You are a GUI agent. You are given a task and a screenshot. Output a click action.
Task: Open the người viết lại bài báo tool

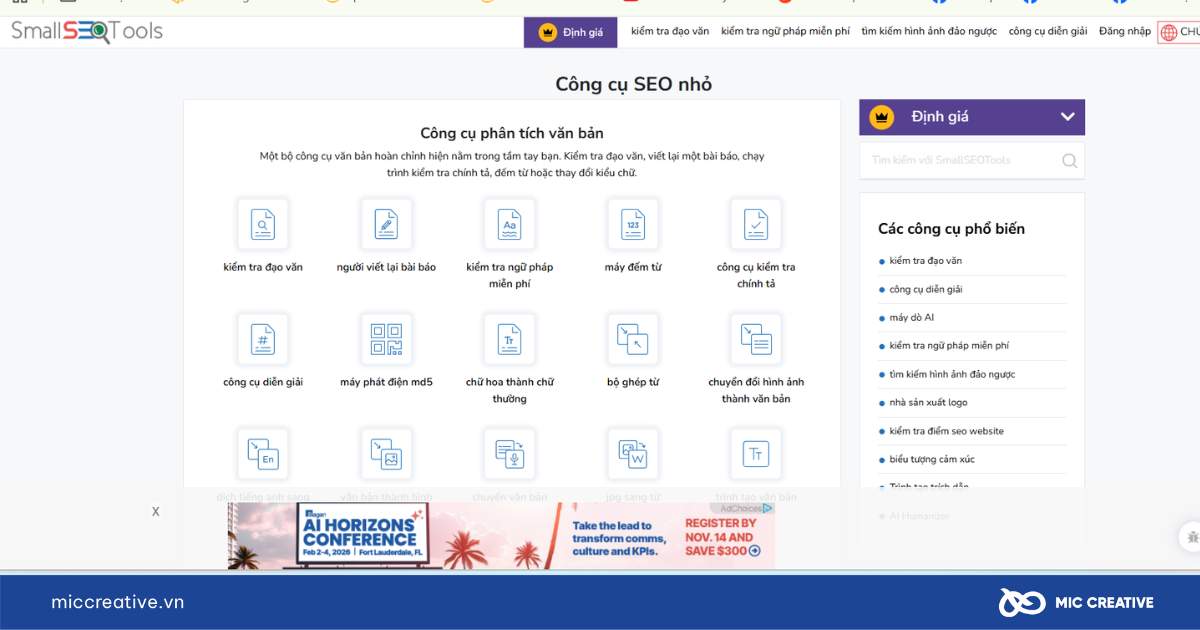(386, 224)
